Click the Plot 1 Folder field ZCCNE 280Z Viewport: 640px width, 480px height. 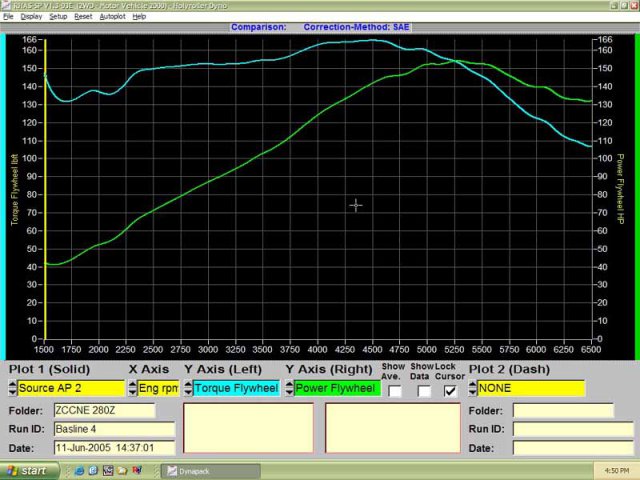pos(104,410)
